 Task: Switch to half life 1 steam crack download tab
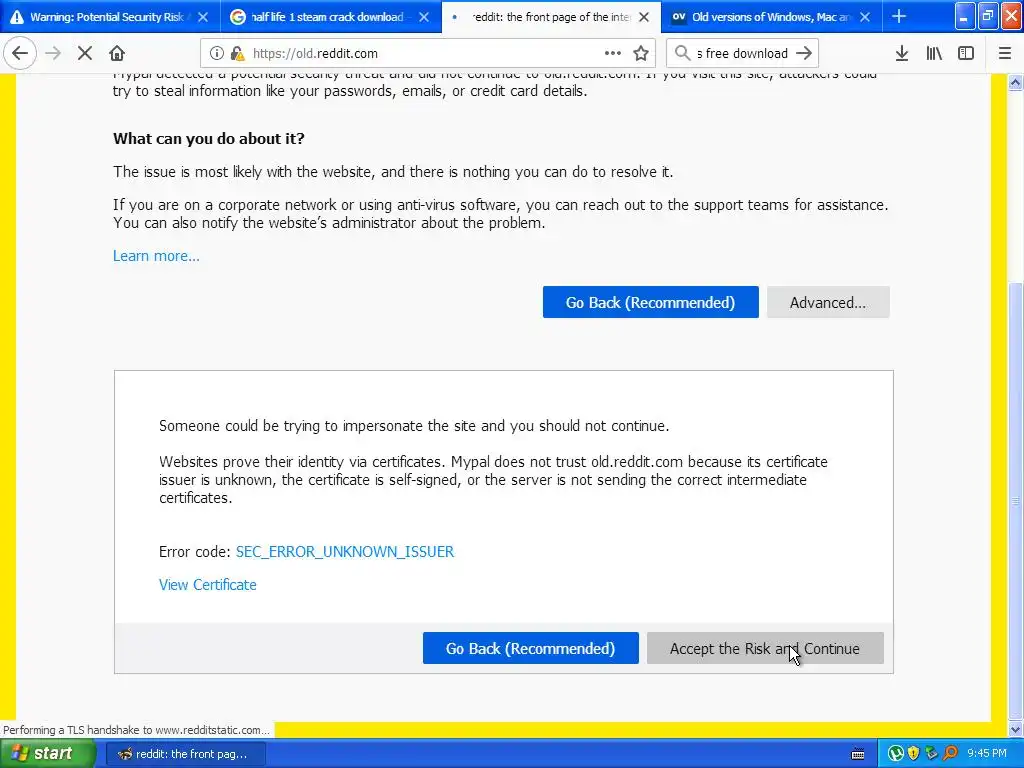330,17
